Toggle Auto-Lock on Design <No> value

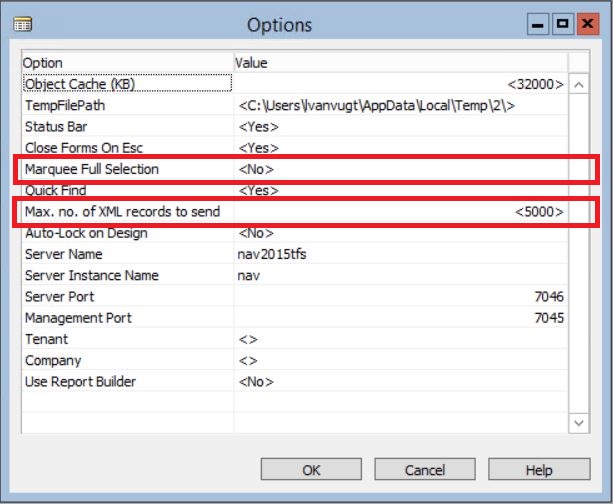(x=401, y=233)
